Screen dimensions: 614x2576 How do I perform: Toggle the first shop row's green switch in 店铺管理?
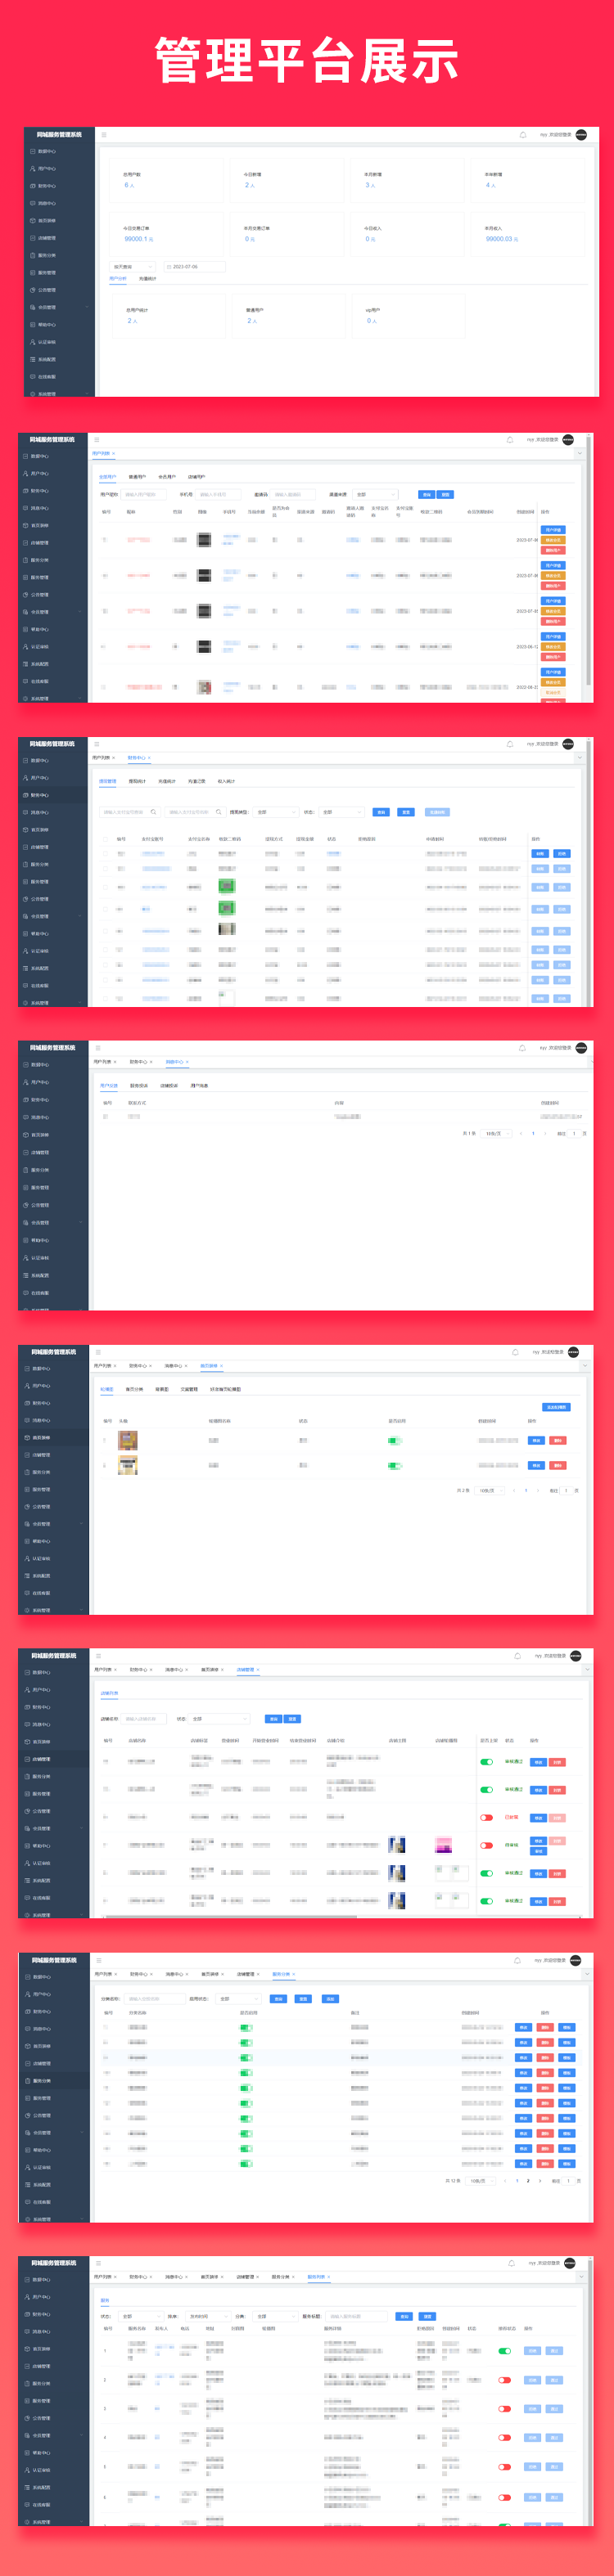486,1762
